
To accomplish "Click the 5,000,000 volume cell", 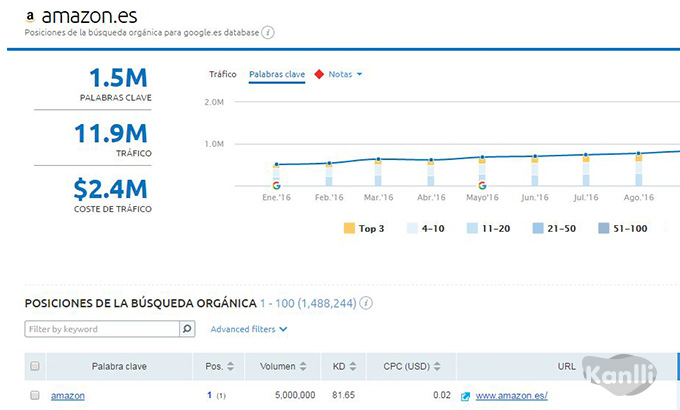I will (x=295, y=395).
